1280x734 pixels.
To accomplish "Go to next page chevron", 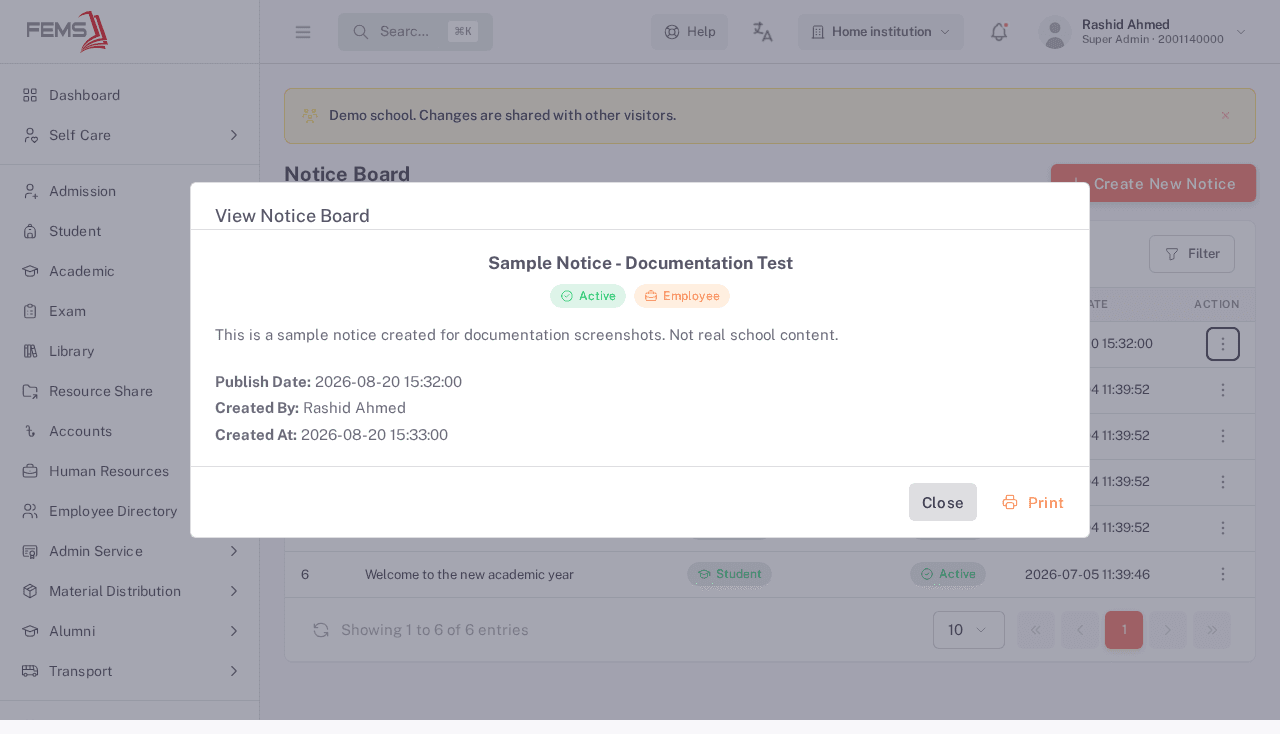I will (1168, 630).
